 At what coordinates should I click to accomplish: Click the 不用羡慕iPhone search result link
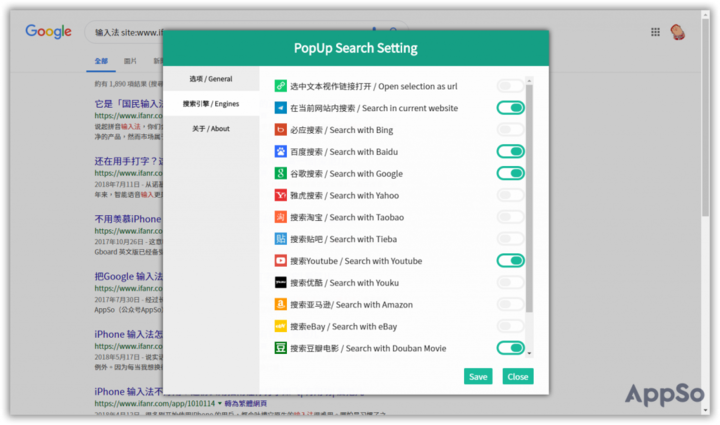coord(128,219)
